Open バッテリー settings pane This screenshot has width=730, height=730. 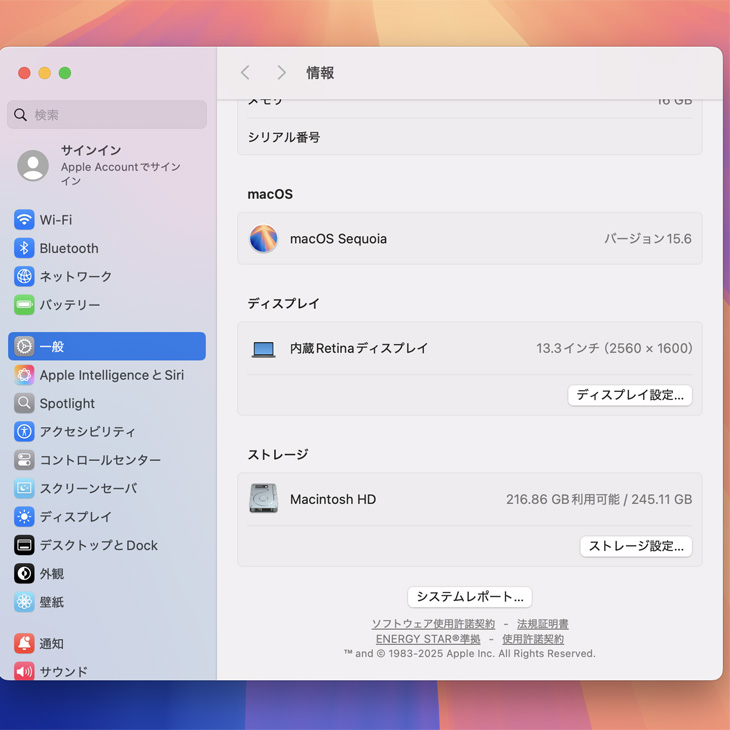coord(69,305)
